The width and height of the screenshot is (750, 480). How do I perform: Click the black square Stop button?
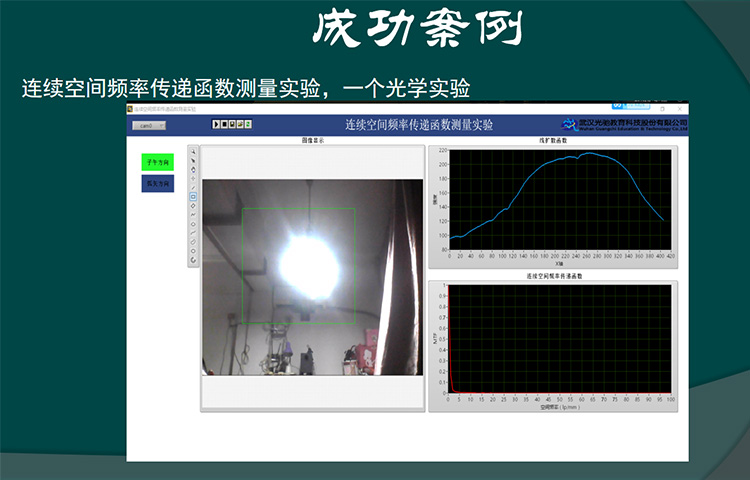(224, 124)
